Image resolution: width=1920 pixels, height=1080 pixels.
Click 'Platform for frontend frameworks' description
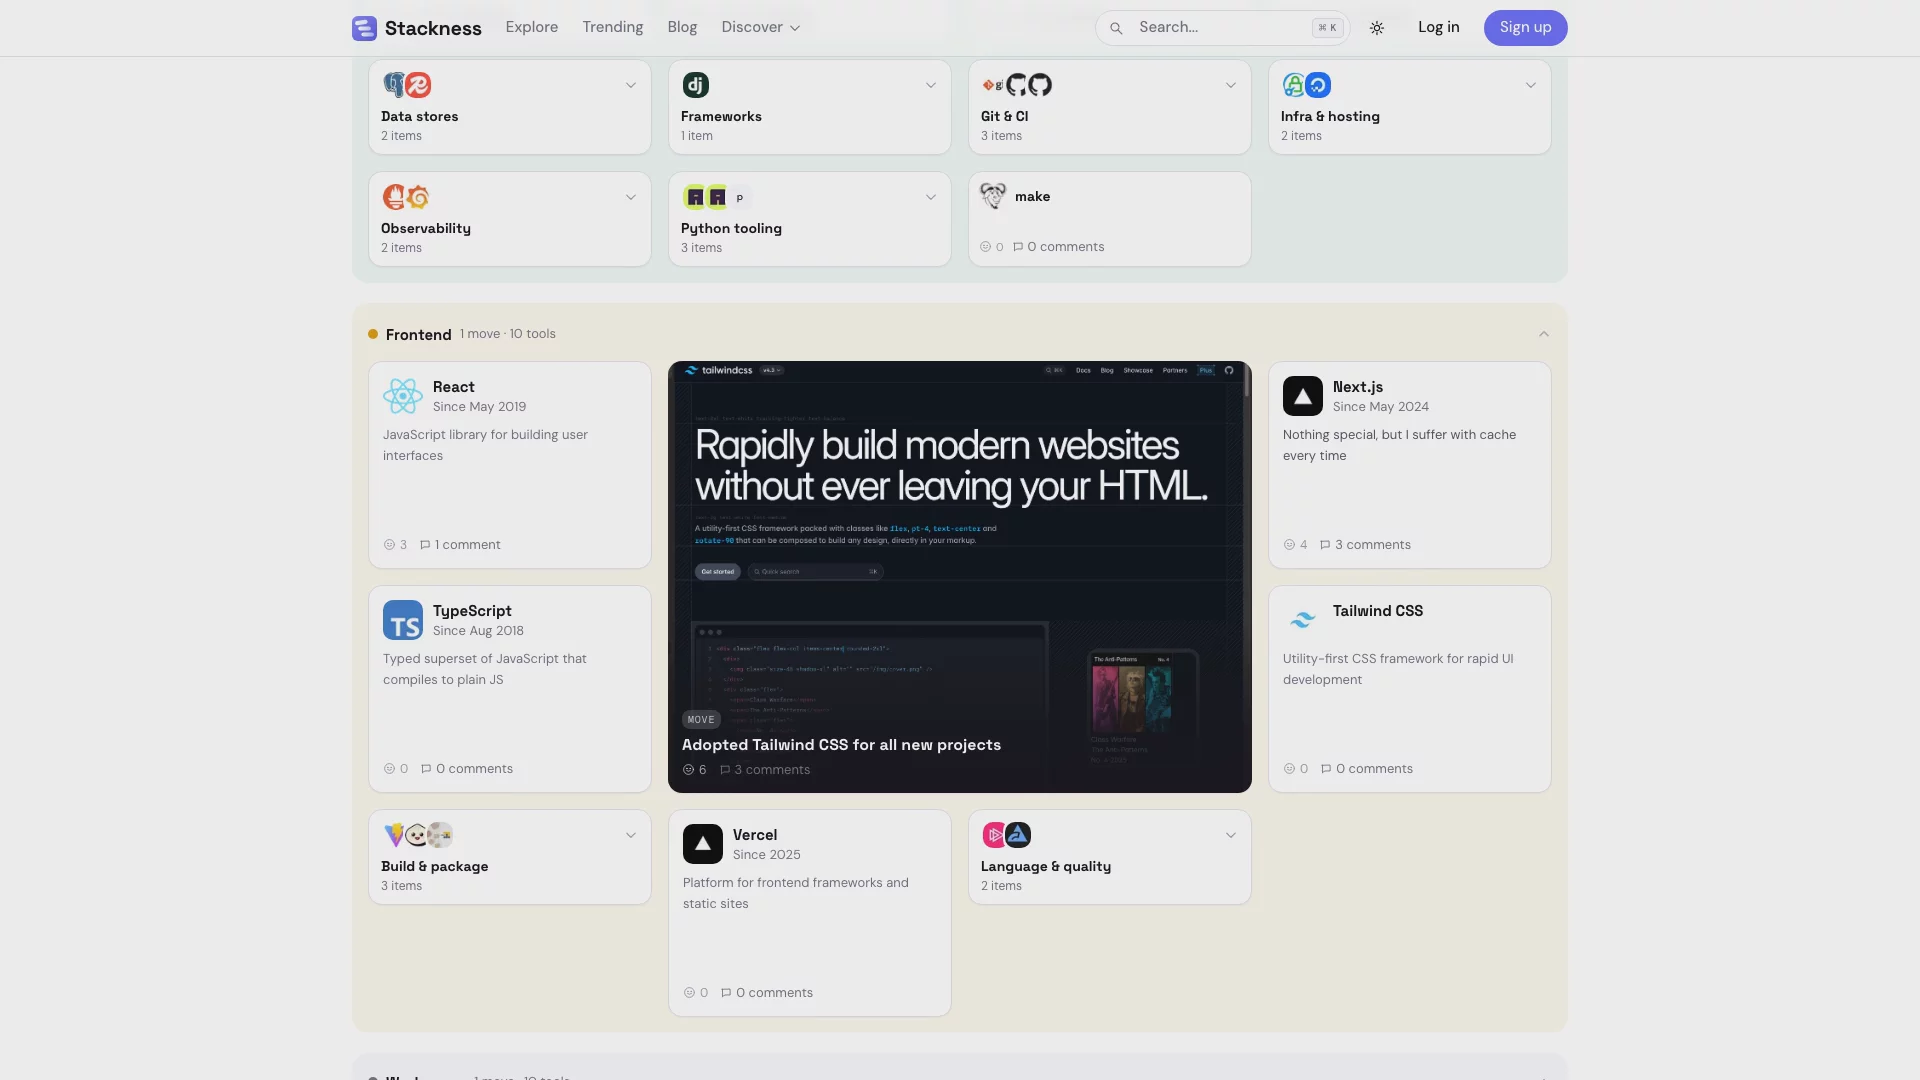coord(796,893)
